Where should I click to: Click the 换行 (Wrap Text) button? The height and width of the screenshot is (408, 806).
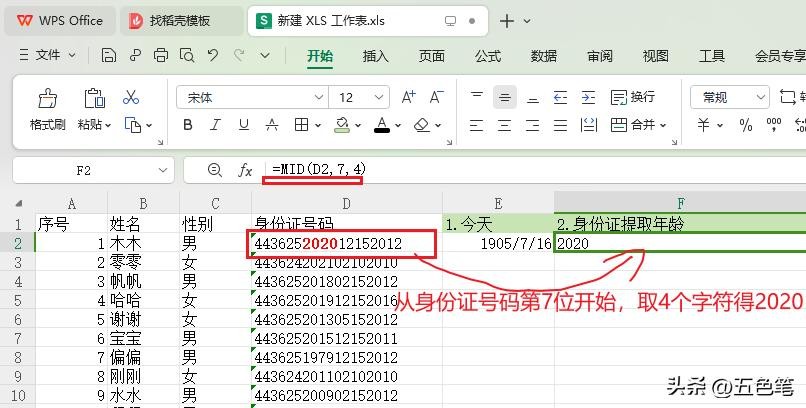click(x=632, y=97)
